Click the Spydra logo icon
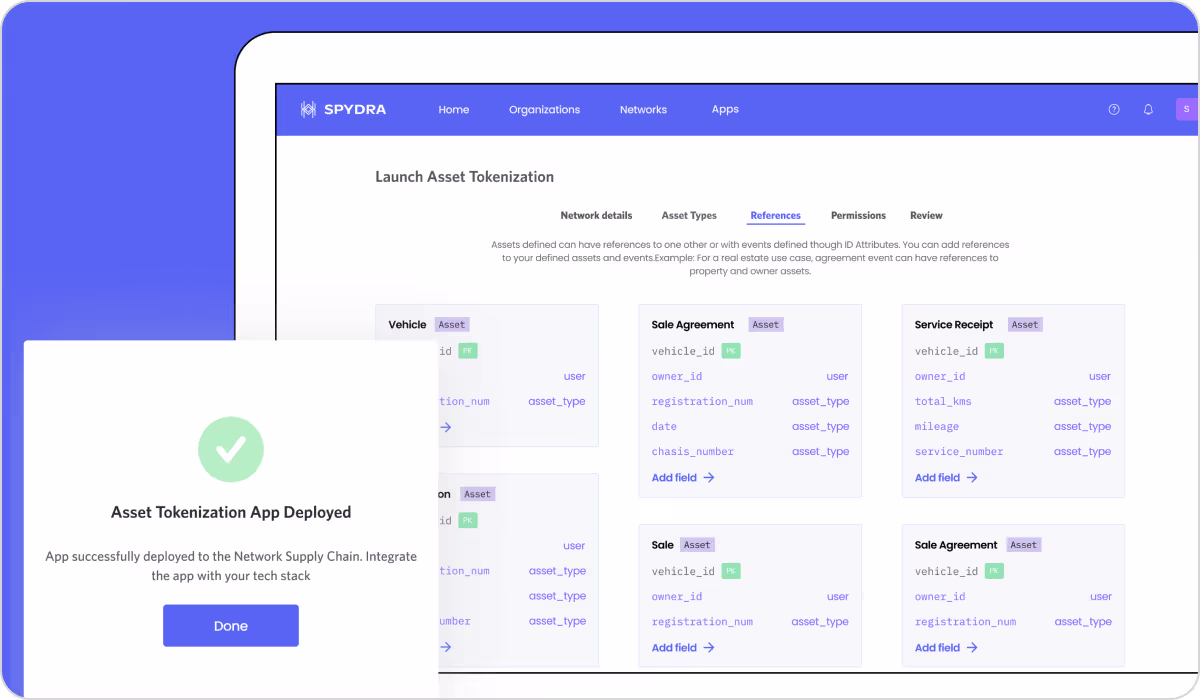Image resolution: width=1200 pixels, height=700 pixels. (308, 110)
